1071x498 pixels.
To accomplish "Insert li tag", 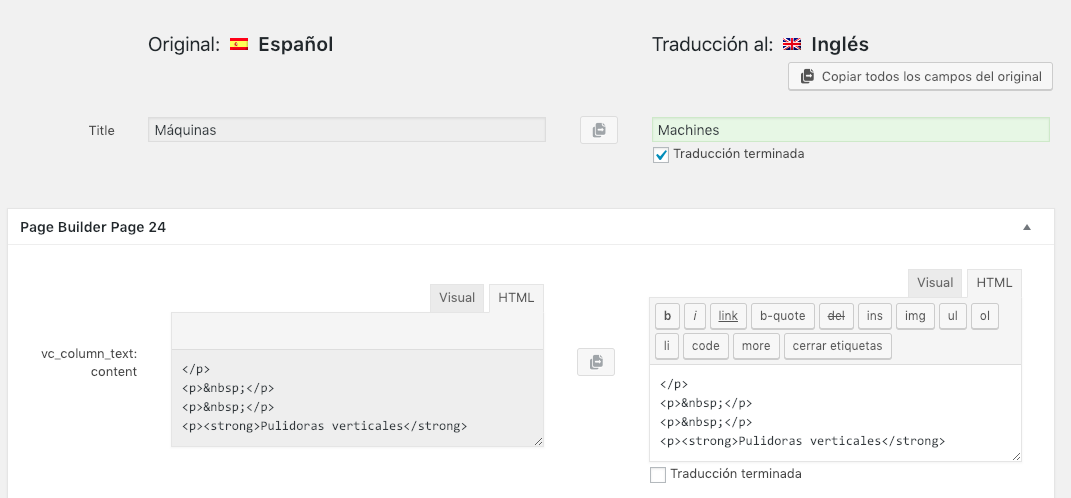I will [667, 346].
